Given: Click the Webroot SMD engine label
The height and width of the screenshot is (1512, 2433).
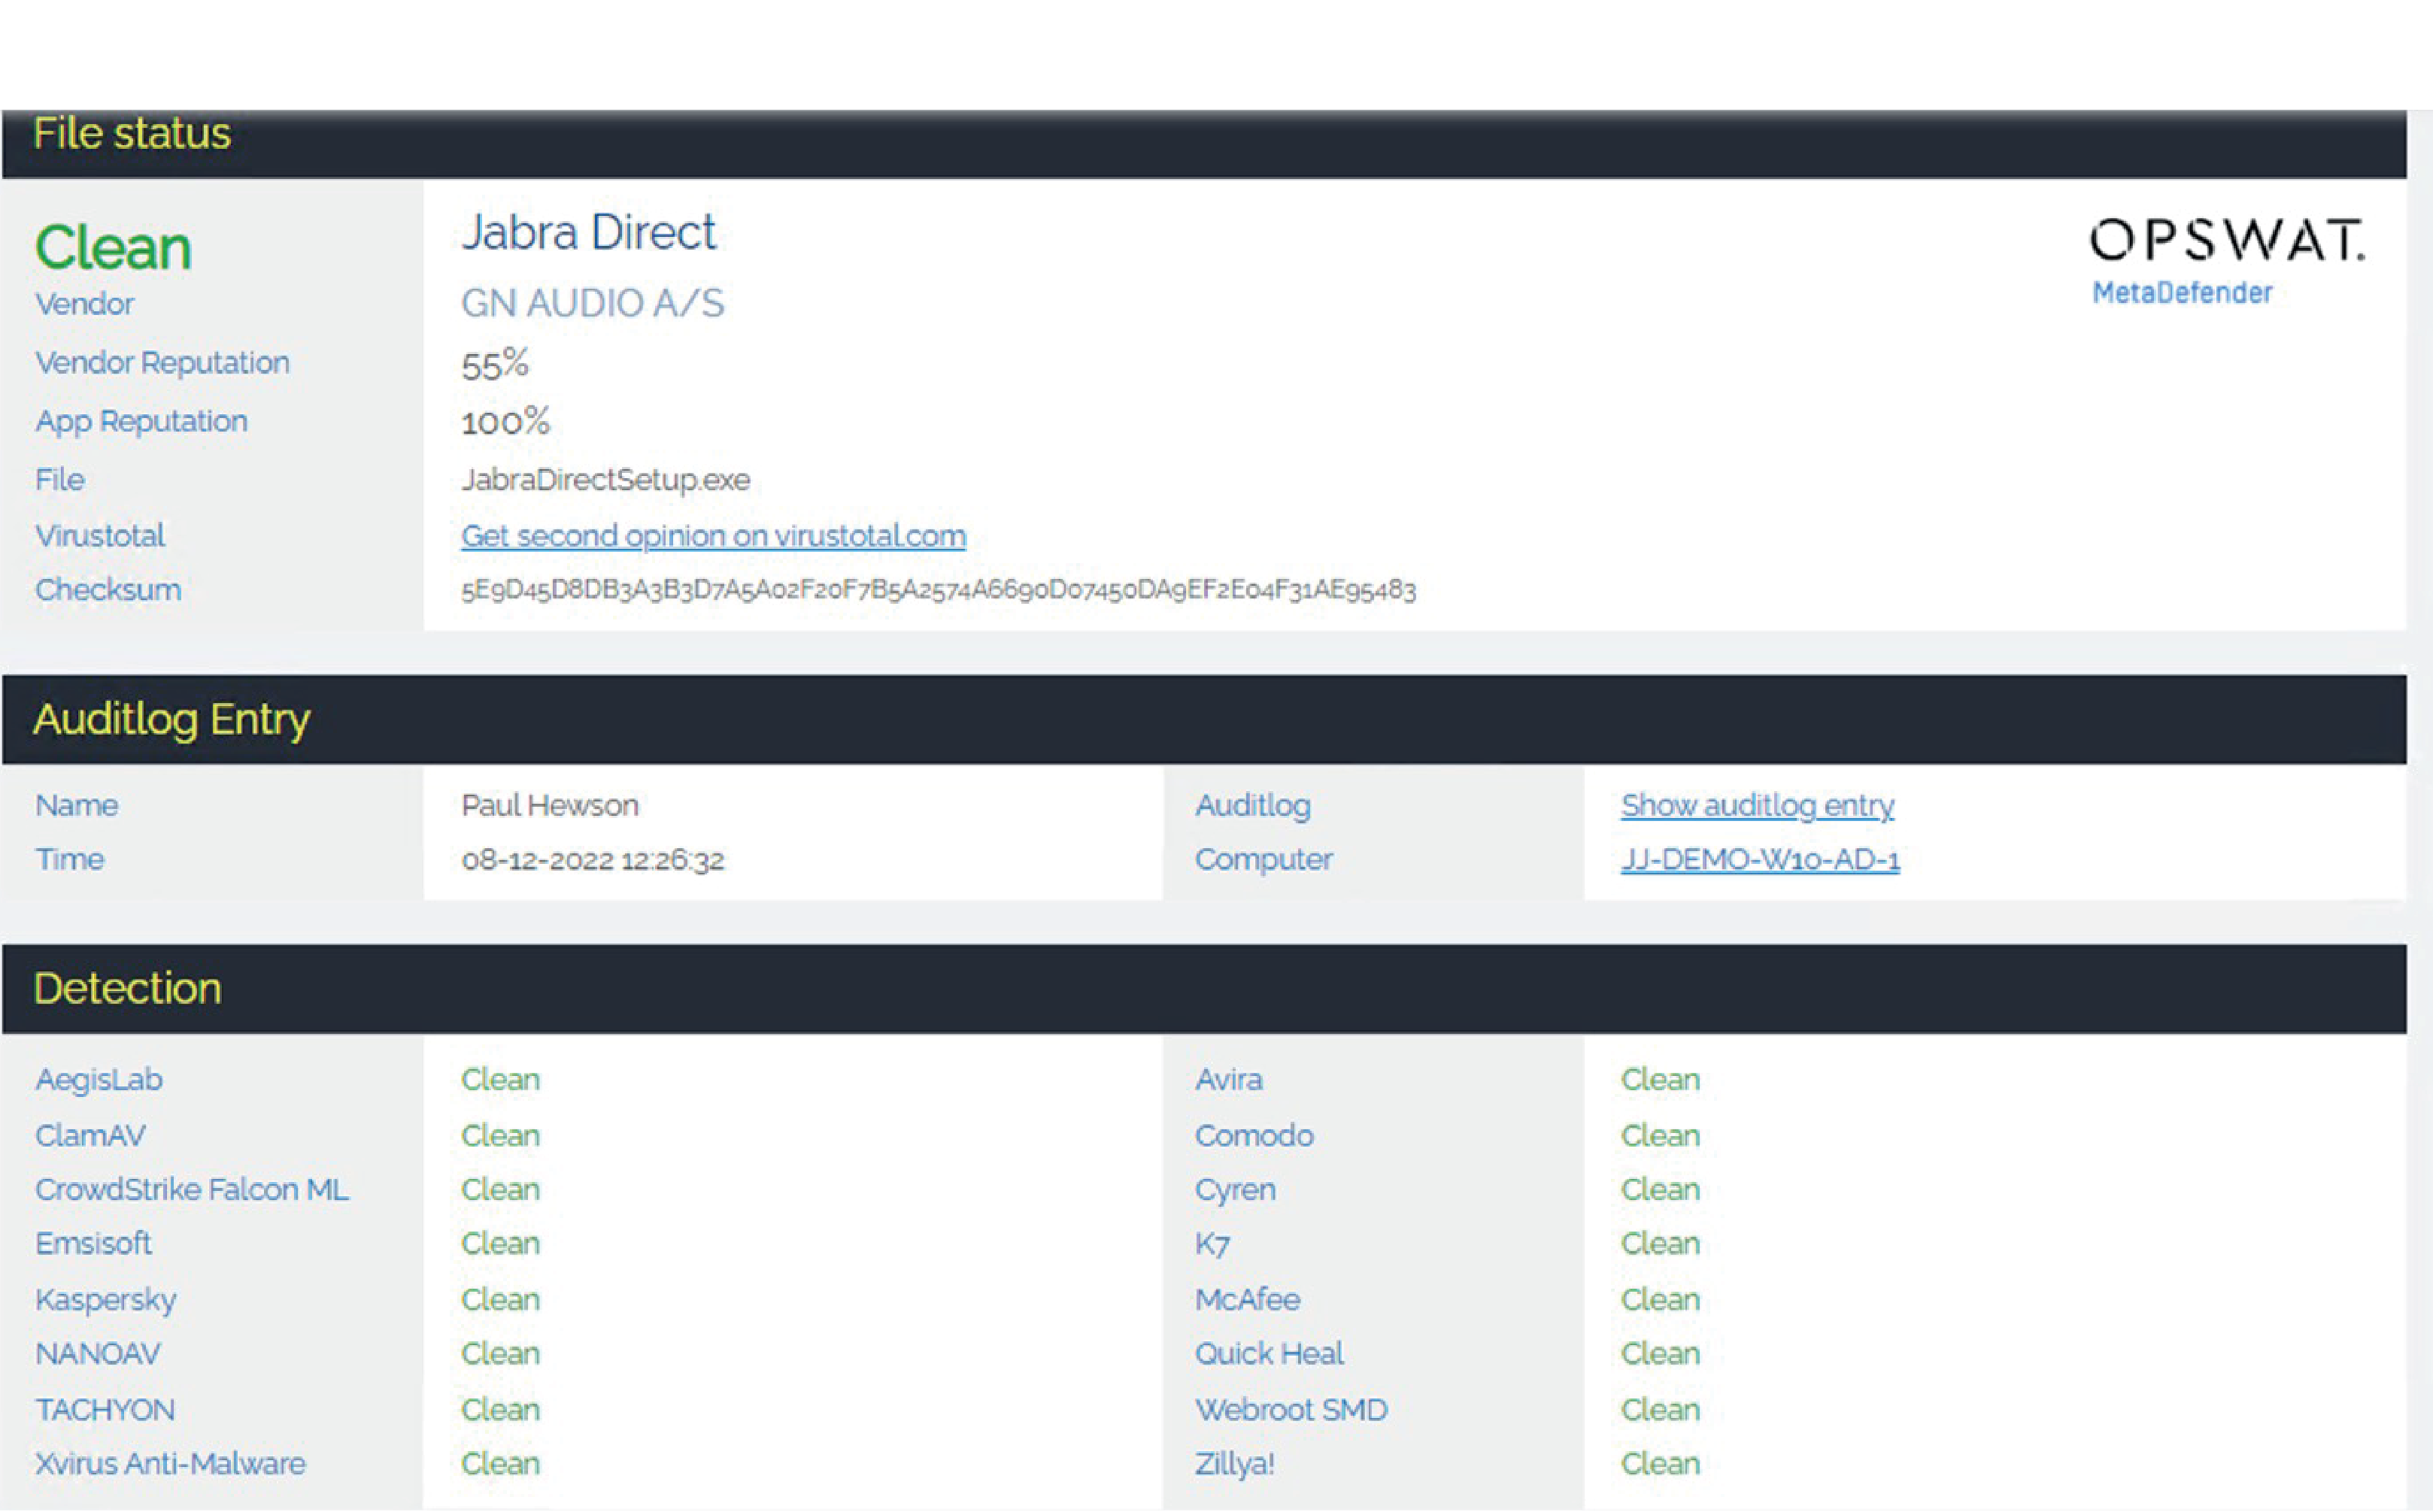Looking at the screenshot, I should [x=1291, y=1409].
